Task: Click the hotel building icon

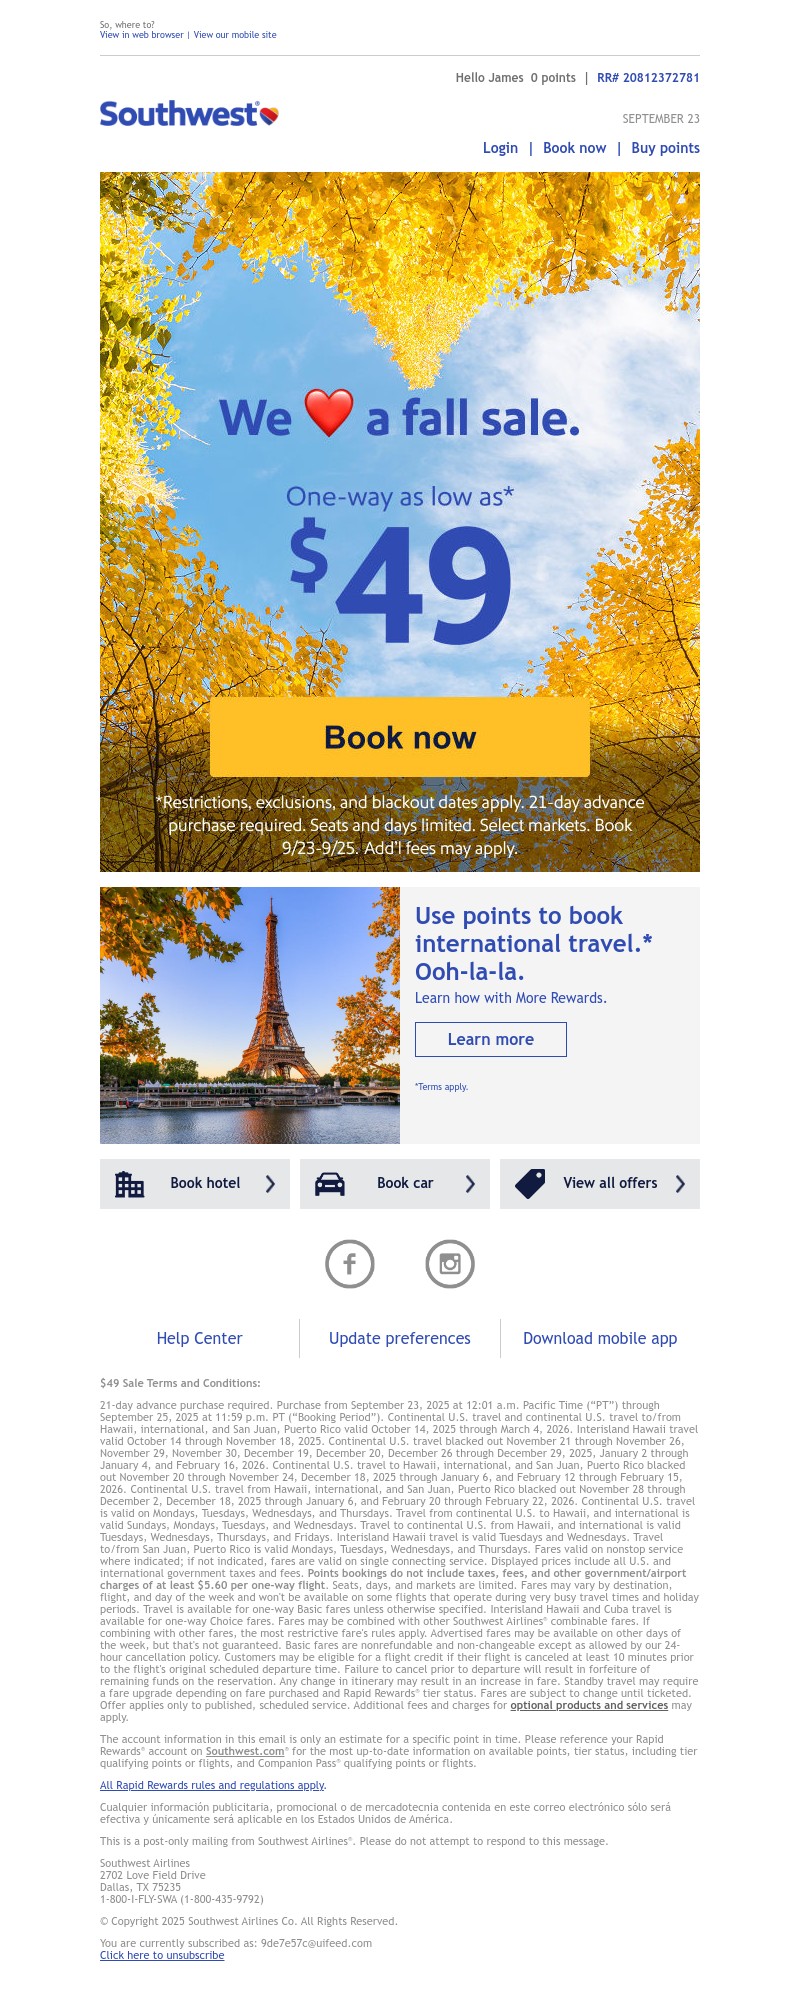Action: pyautogui.click(x=130, y=1184)
